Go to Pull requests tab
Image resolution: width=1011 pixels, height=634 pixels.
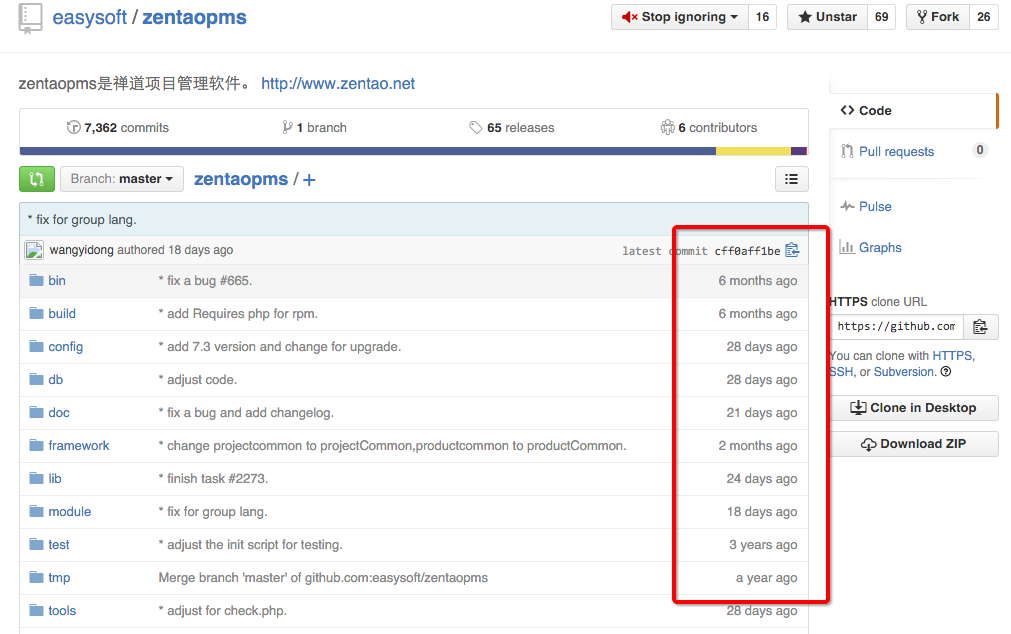point(896,152)
